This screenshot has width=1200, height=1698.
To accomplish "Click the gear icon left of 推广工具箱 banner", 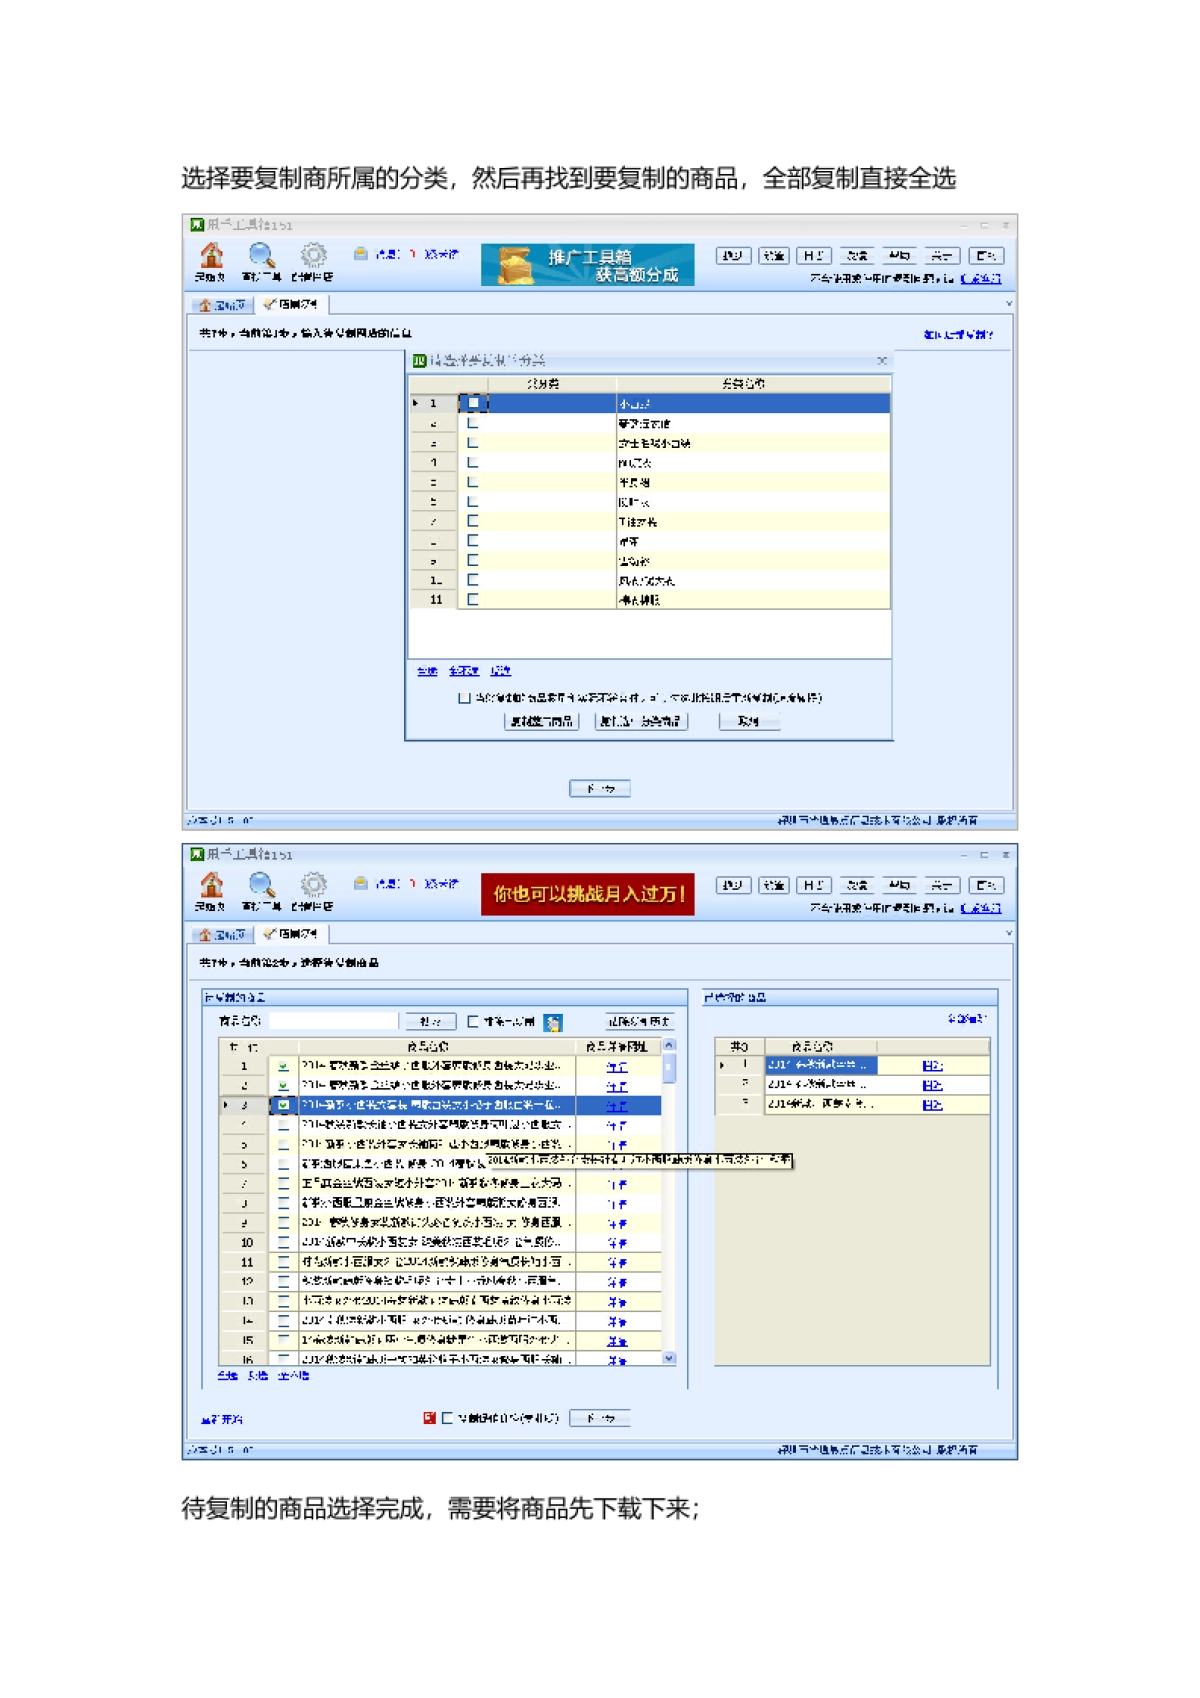I will point(313,256).
